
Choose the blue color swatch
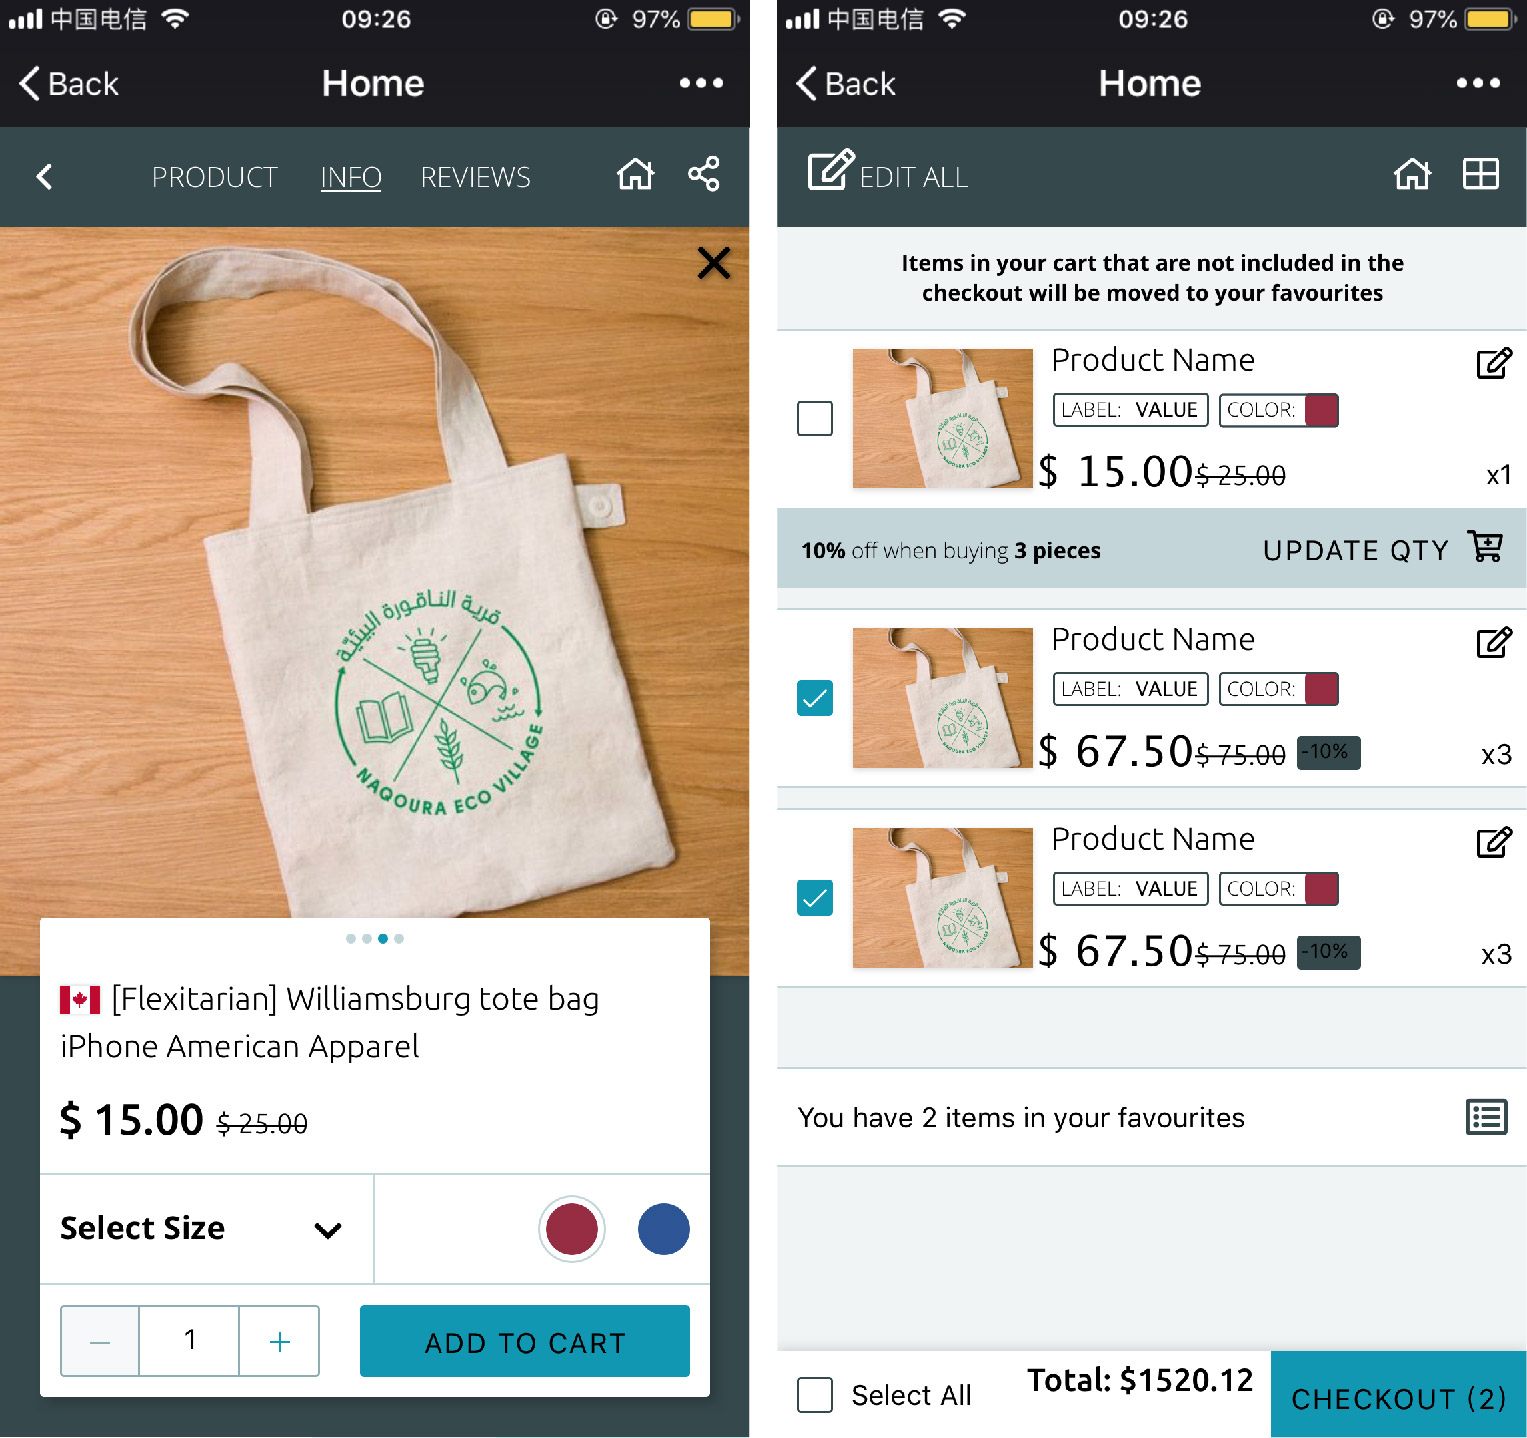tap(664, 1229)
